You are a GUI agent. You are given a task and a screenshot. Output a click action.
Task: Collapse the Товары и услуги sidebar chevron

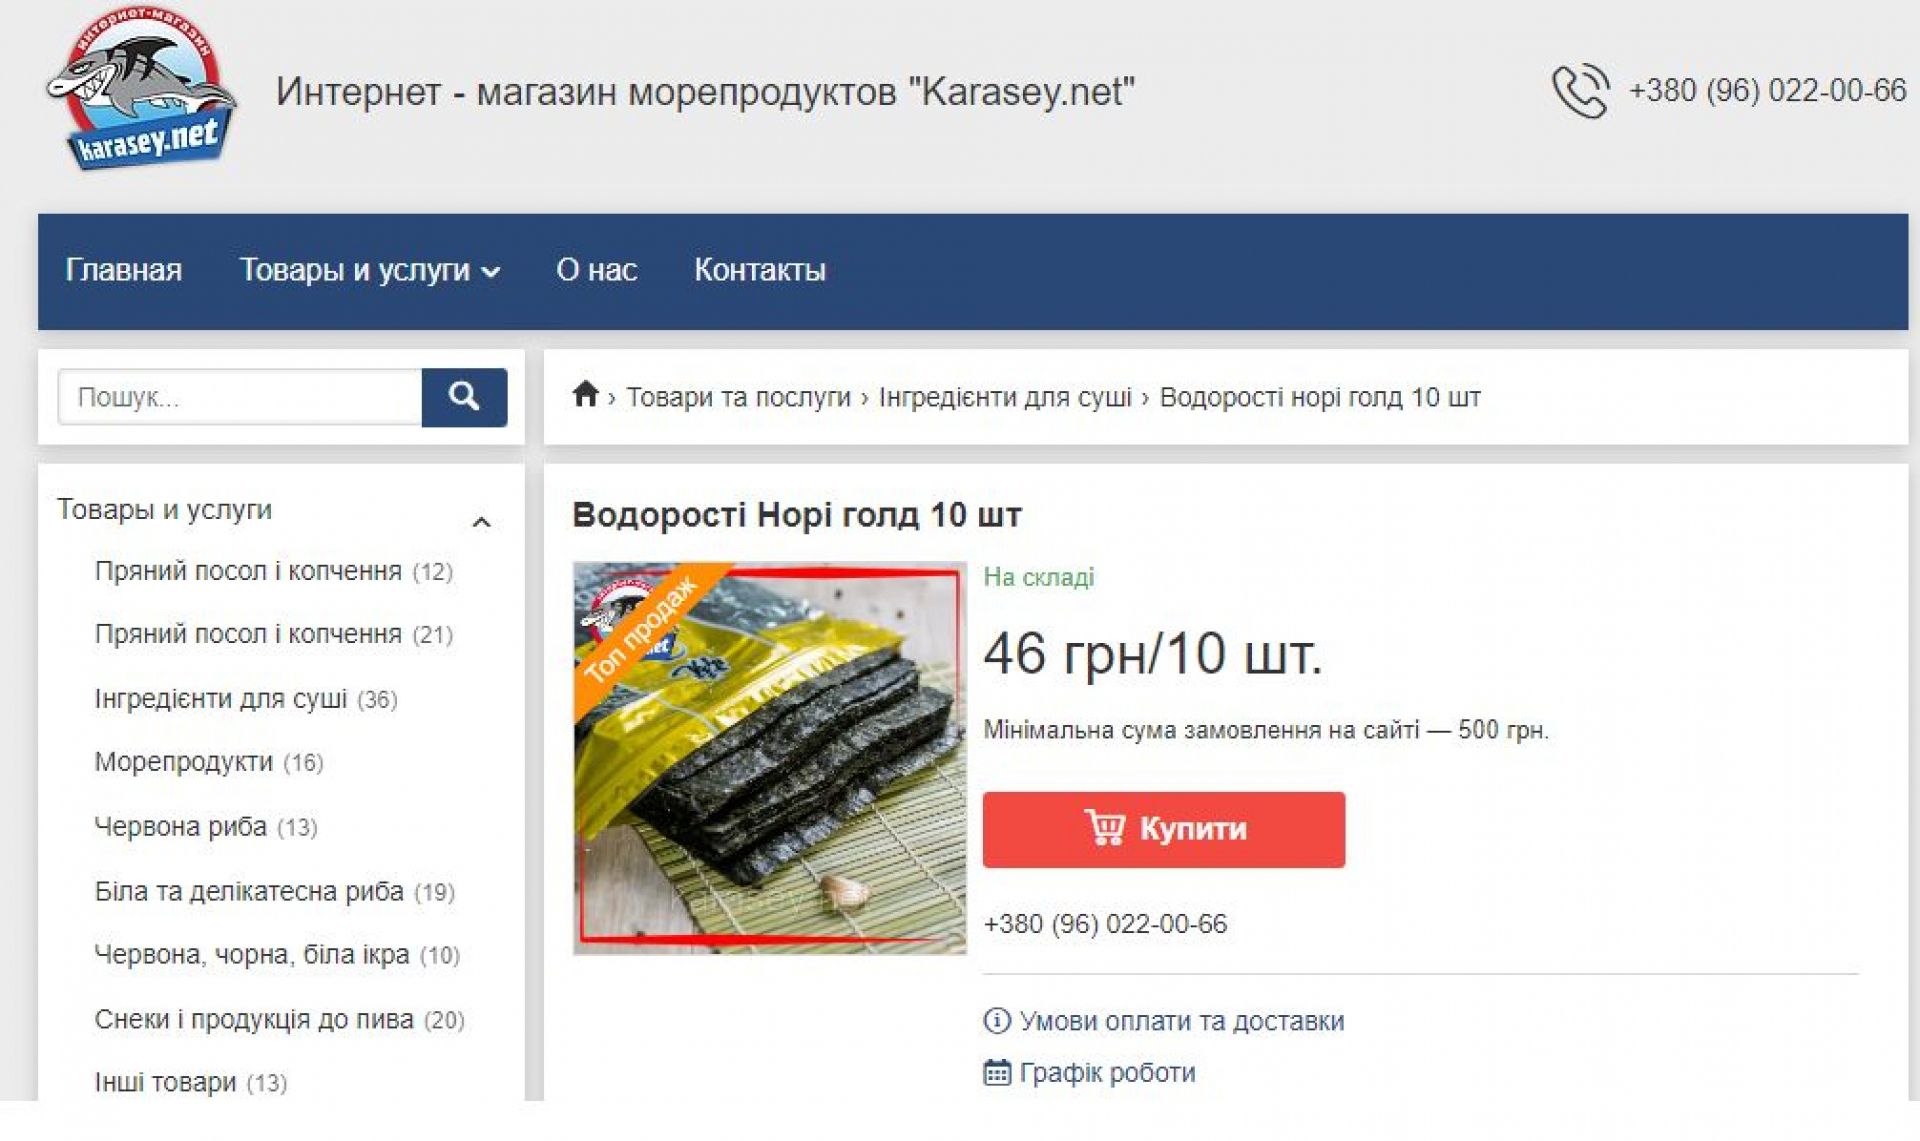[481, 522]
